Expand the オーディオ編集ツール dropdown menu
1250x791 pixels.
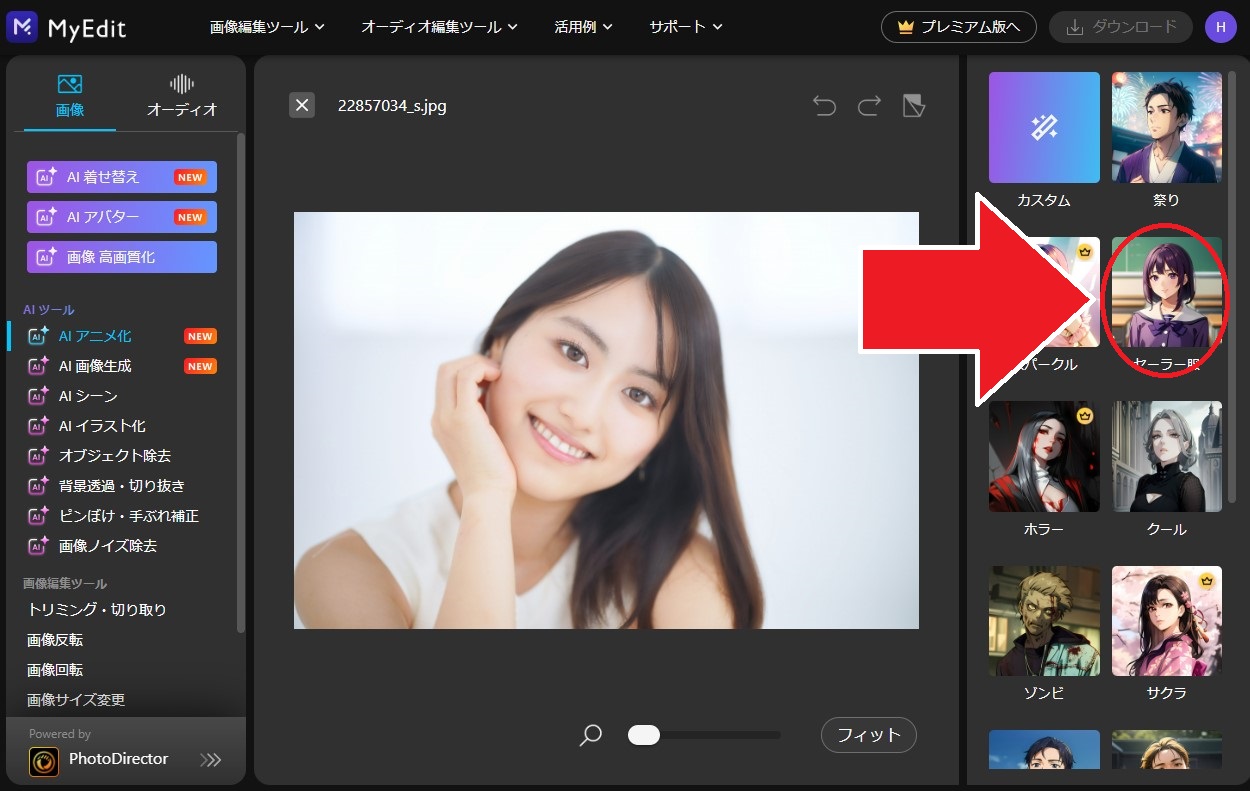(439, 27)
